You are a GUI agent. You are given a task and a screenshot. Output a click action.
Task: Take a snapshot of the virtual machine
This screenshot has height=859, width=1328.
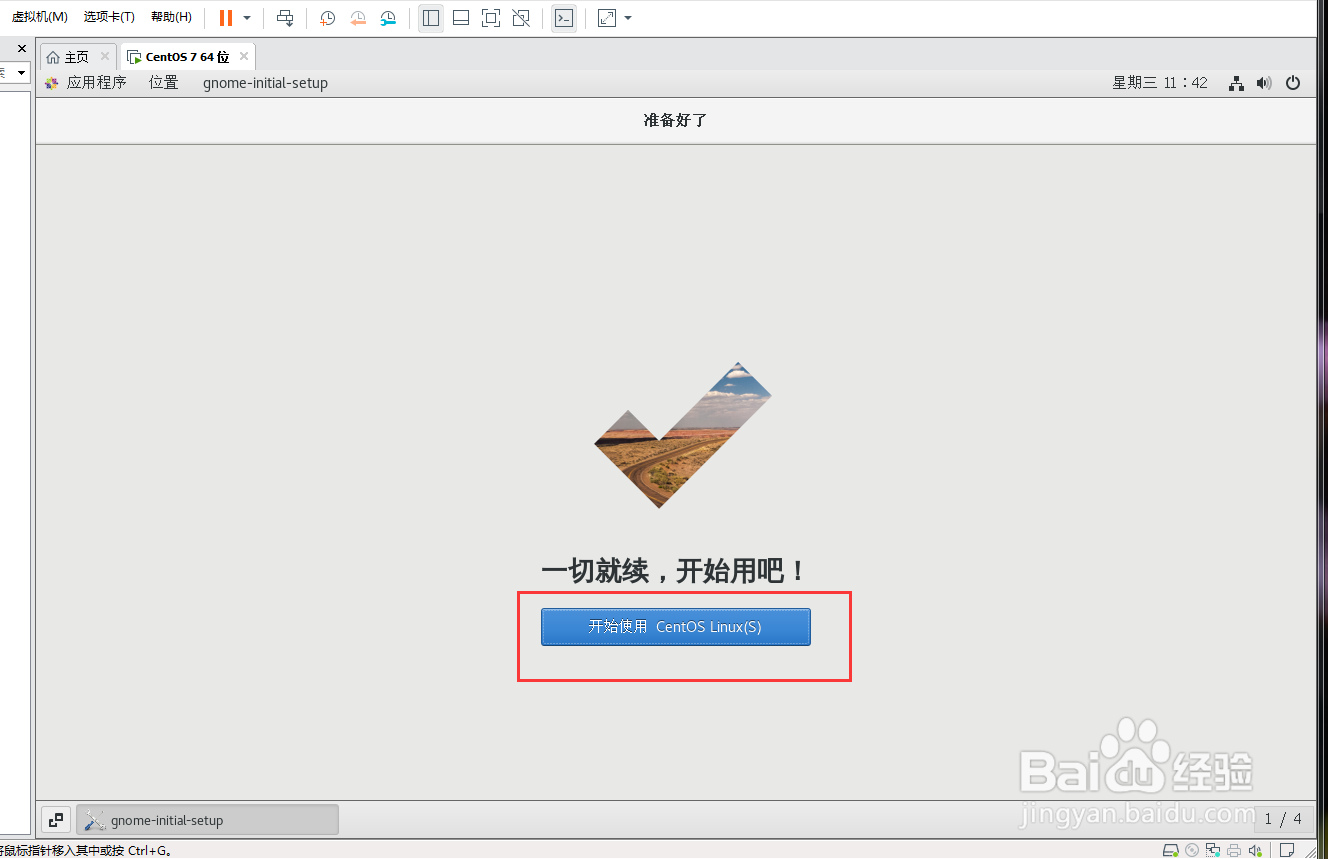pyautogui.click(x=327, y=18)
